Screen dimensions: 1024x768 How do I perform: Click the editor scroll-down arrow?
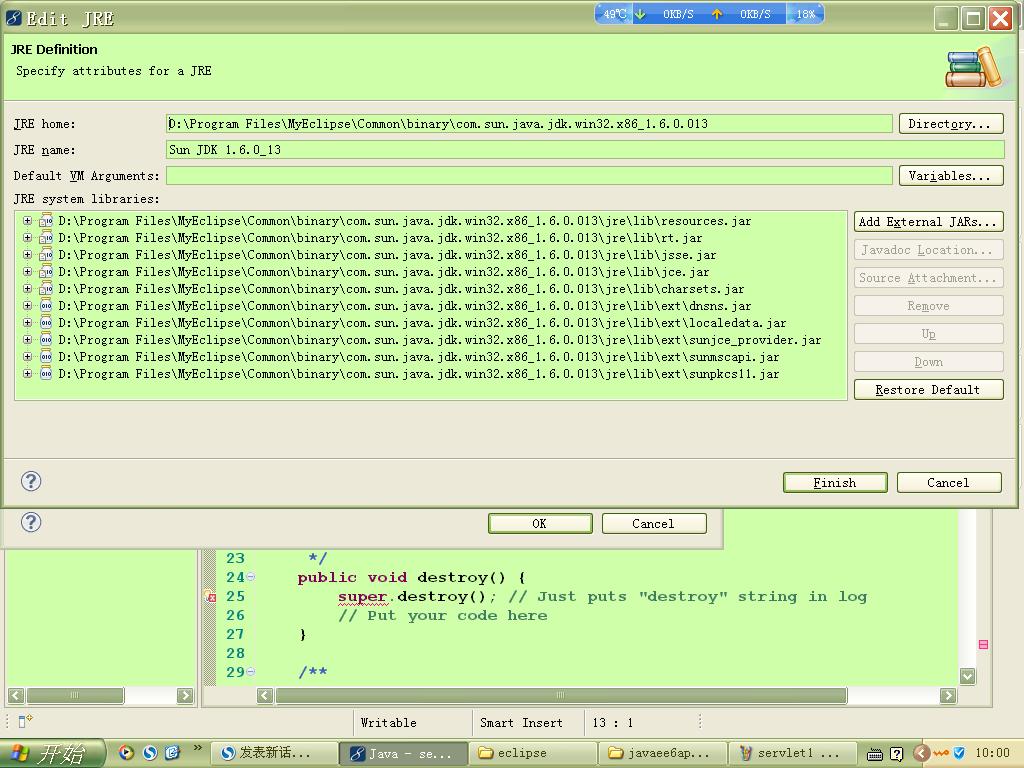pos(967,676)
